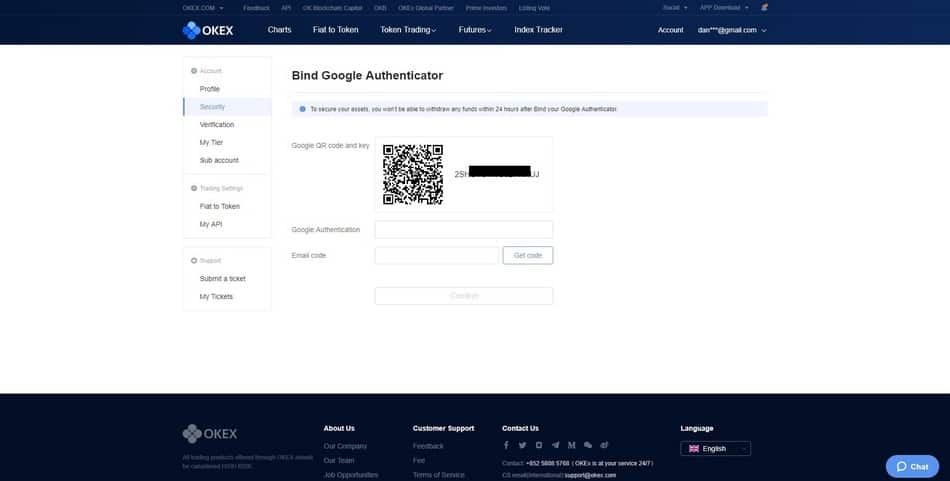Click the WeChat icon in footer
Viewport: 950px width, 481px height.
pos(588,445)
